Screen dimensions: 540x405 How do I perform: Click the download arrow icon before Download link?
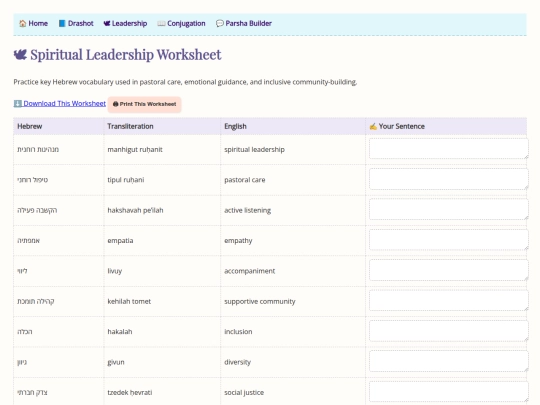coord(18,104)
